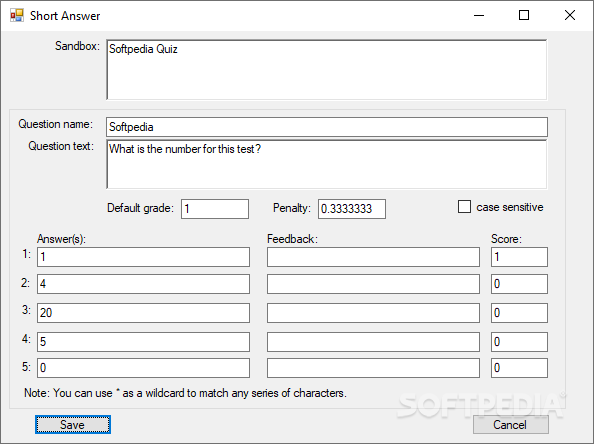Click the 'case sensitive' label text

point(510,207)
